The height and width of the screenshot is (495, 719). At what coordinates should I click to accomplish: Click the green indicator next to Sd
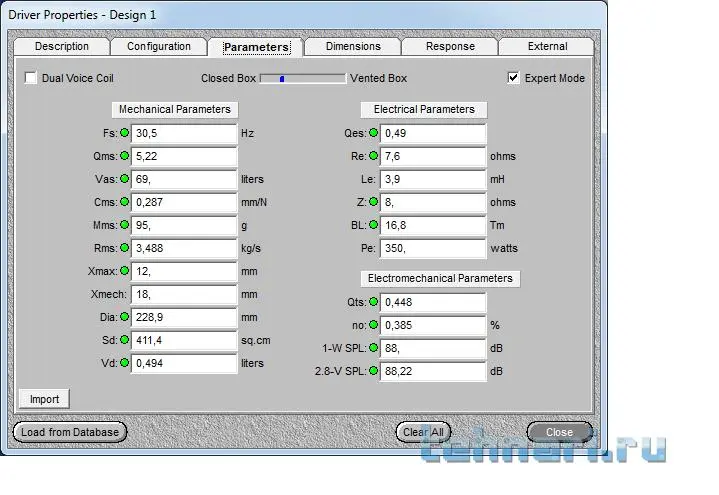click(x=124, y=340)
